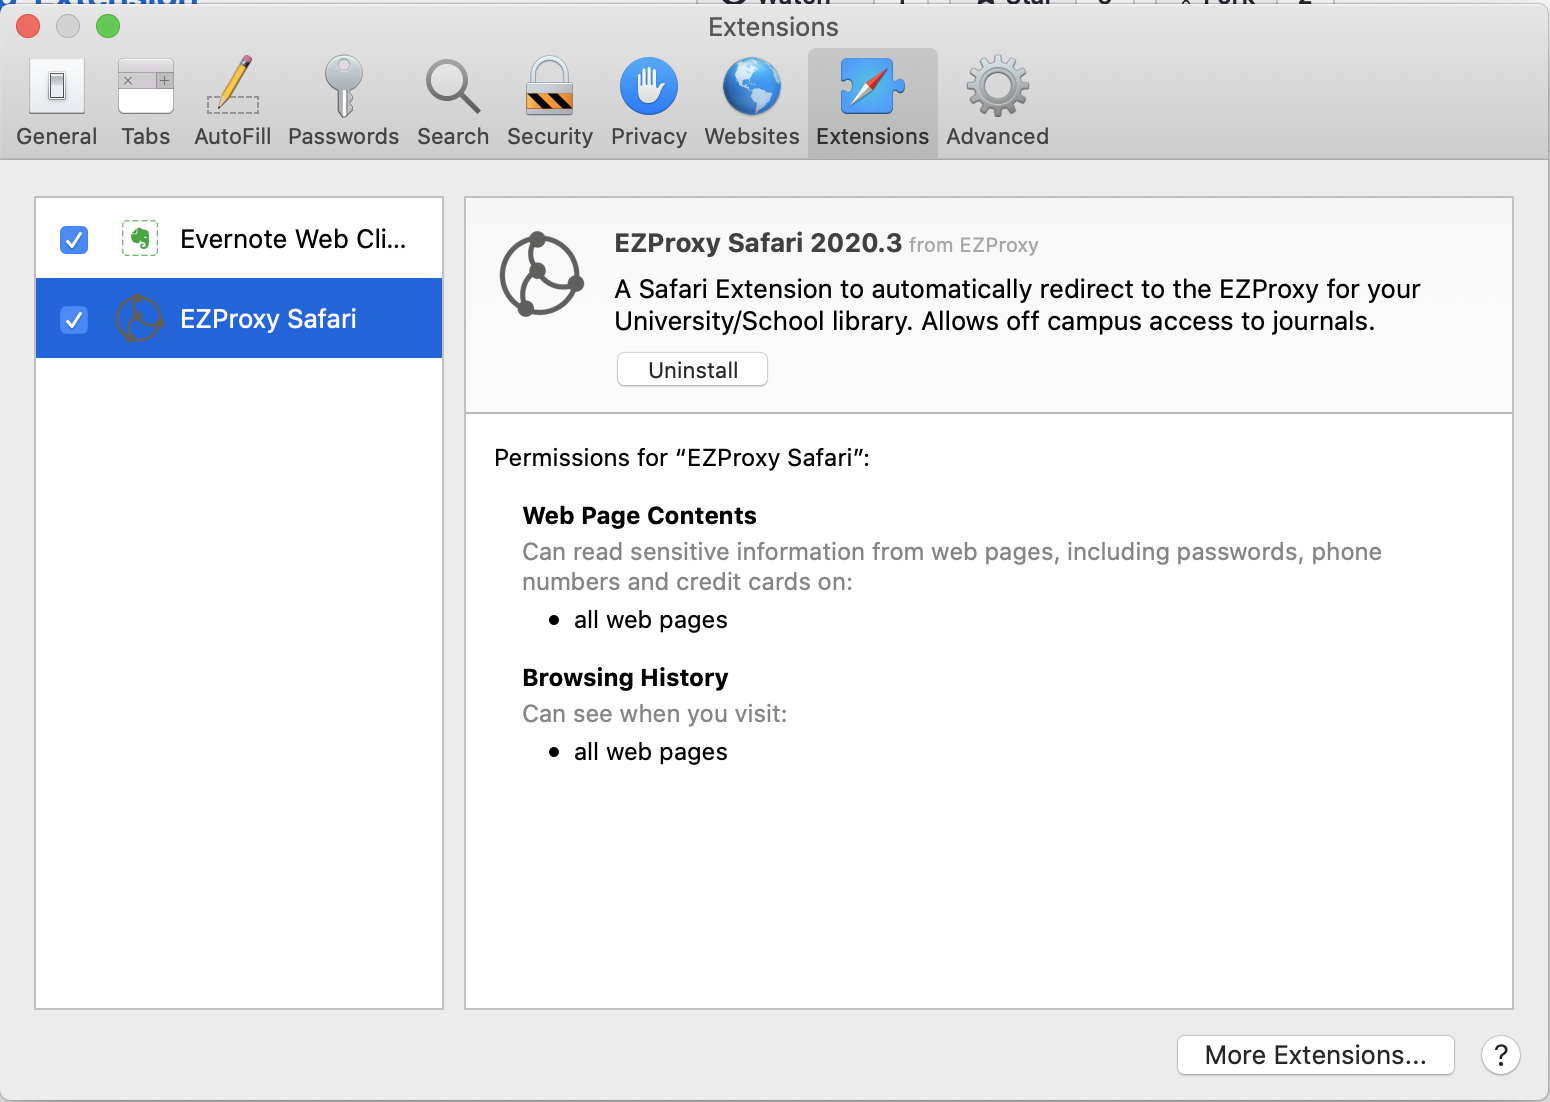The height and width of the screenshot is (1102, 1550).
Task: Open the AutoFill settings pencil icon
Action: (232, 100)
